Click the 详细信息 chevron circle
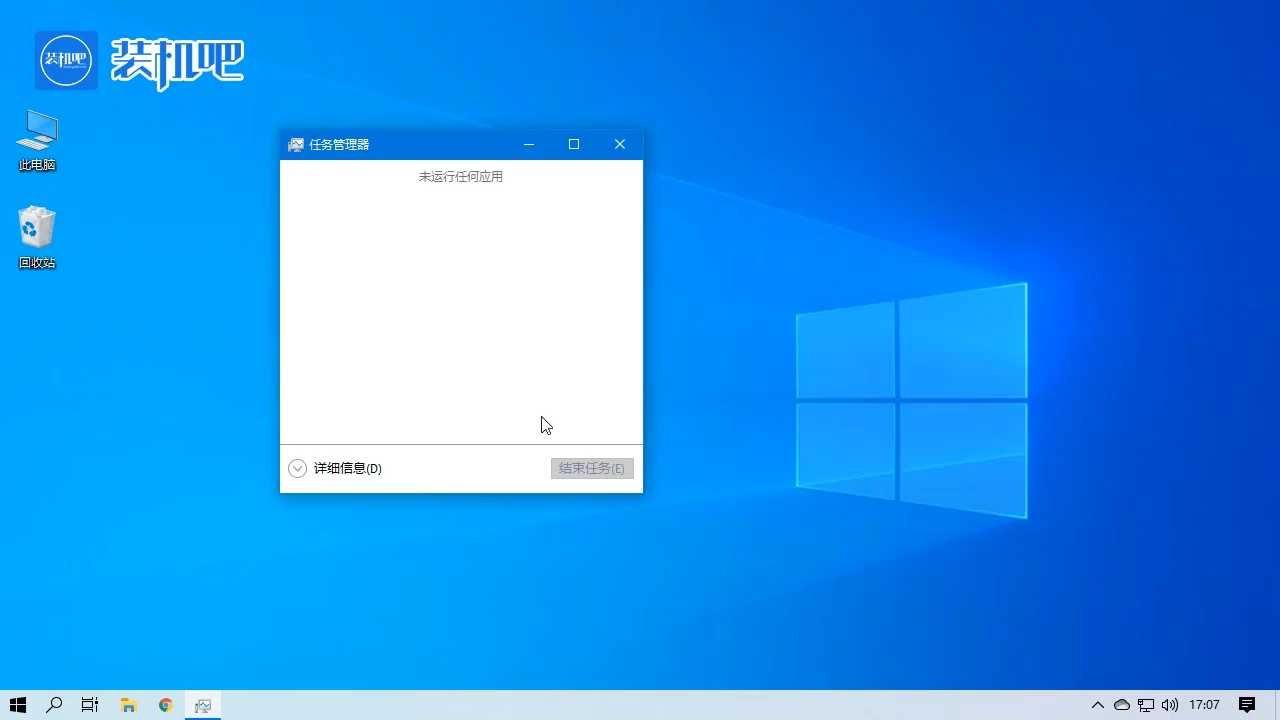Viewport: 1280px width, 720px height. pyautogui.click(x=297, y=468)
